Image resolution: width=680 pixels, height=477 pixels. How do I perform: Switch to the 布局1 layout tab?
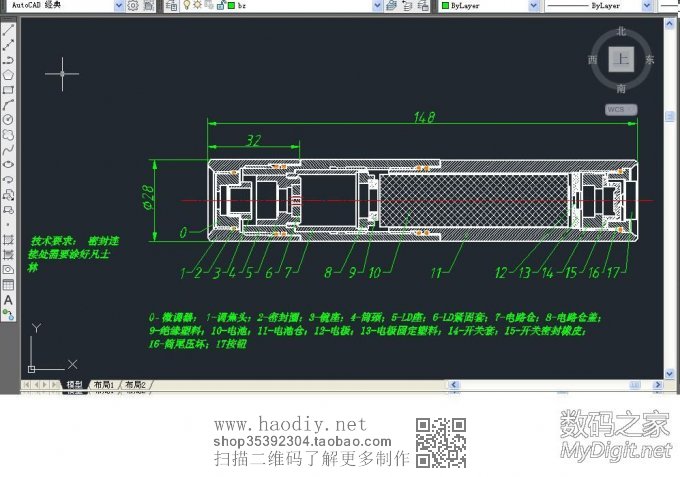102,384
